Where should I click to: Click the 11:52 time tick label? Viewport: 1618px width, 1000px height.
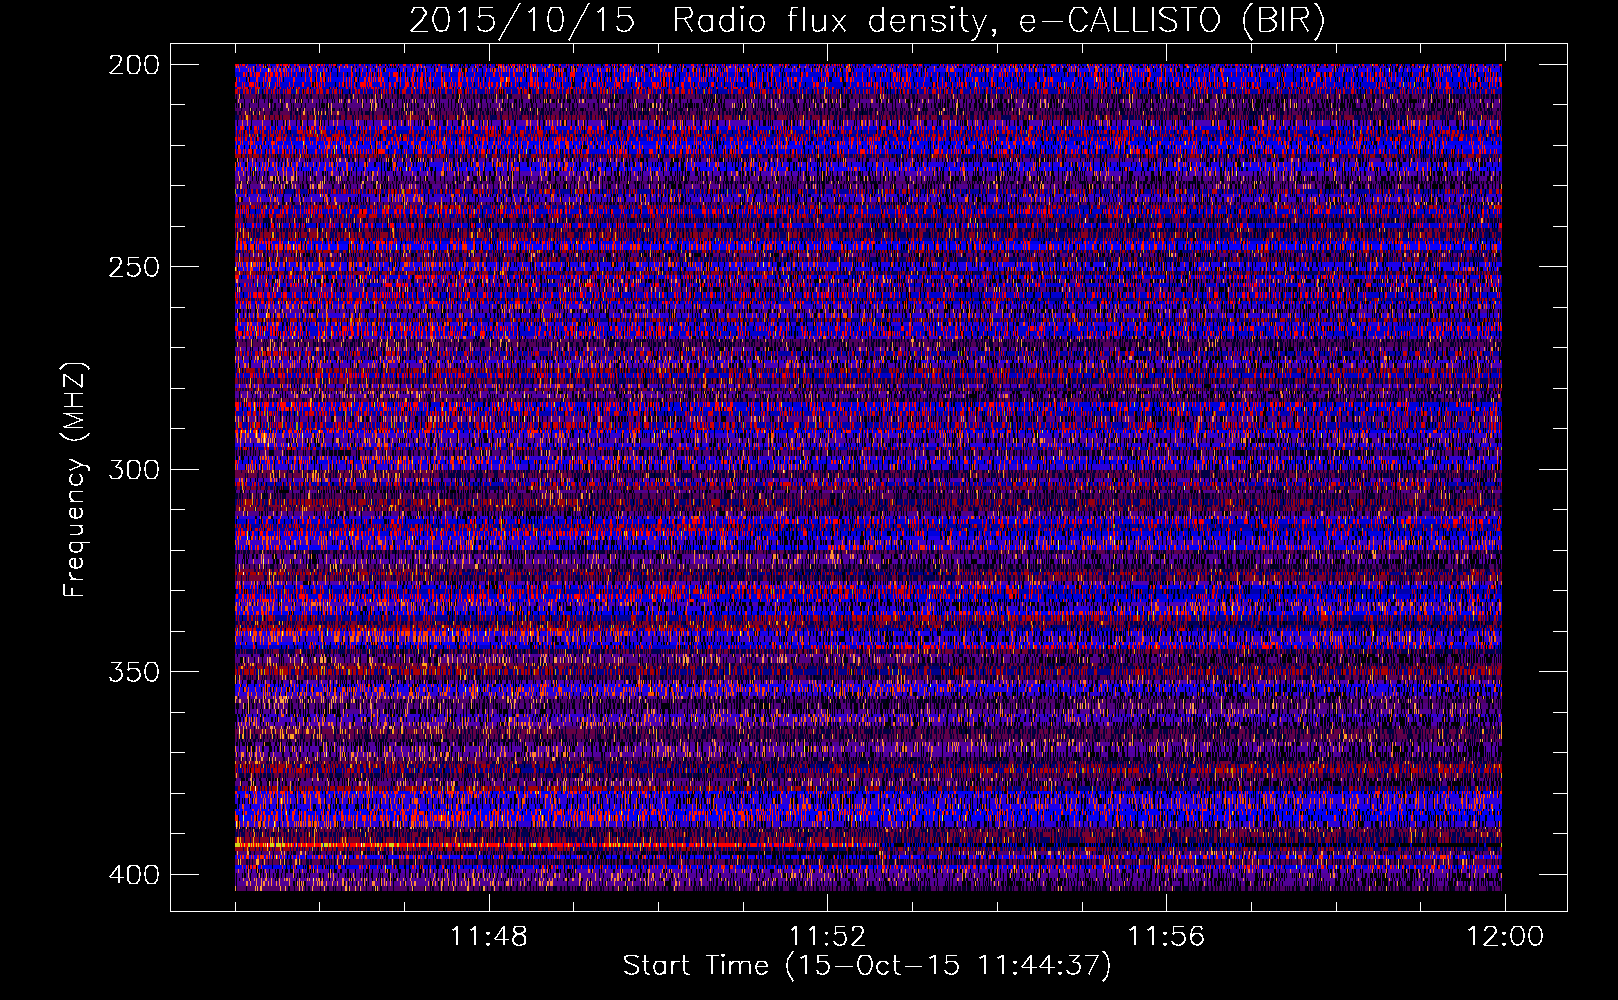(827, 937)
